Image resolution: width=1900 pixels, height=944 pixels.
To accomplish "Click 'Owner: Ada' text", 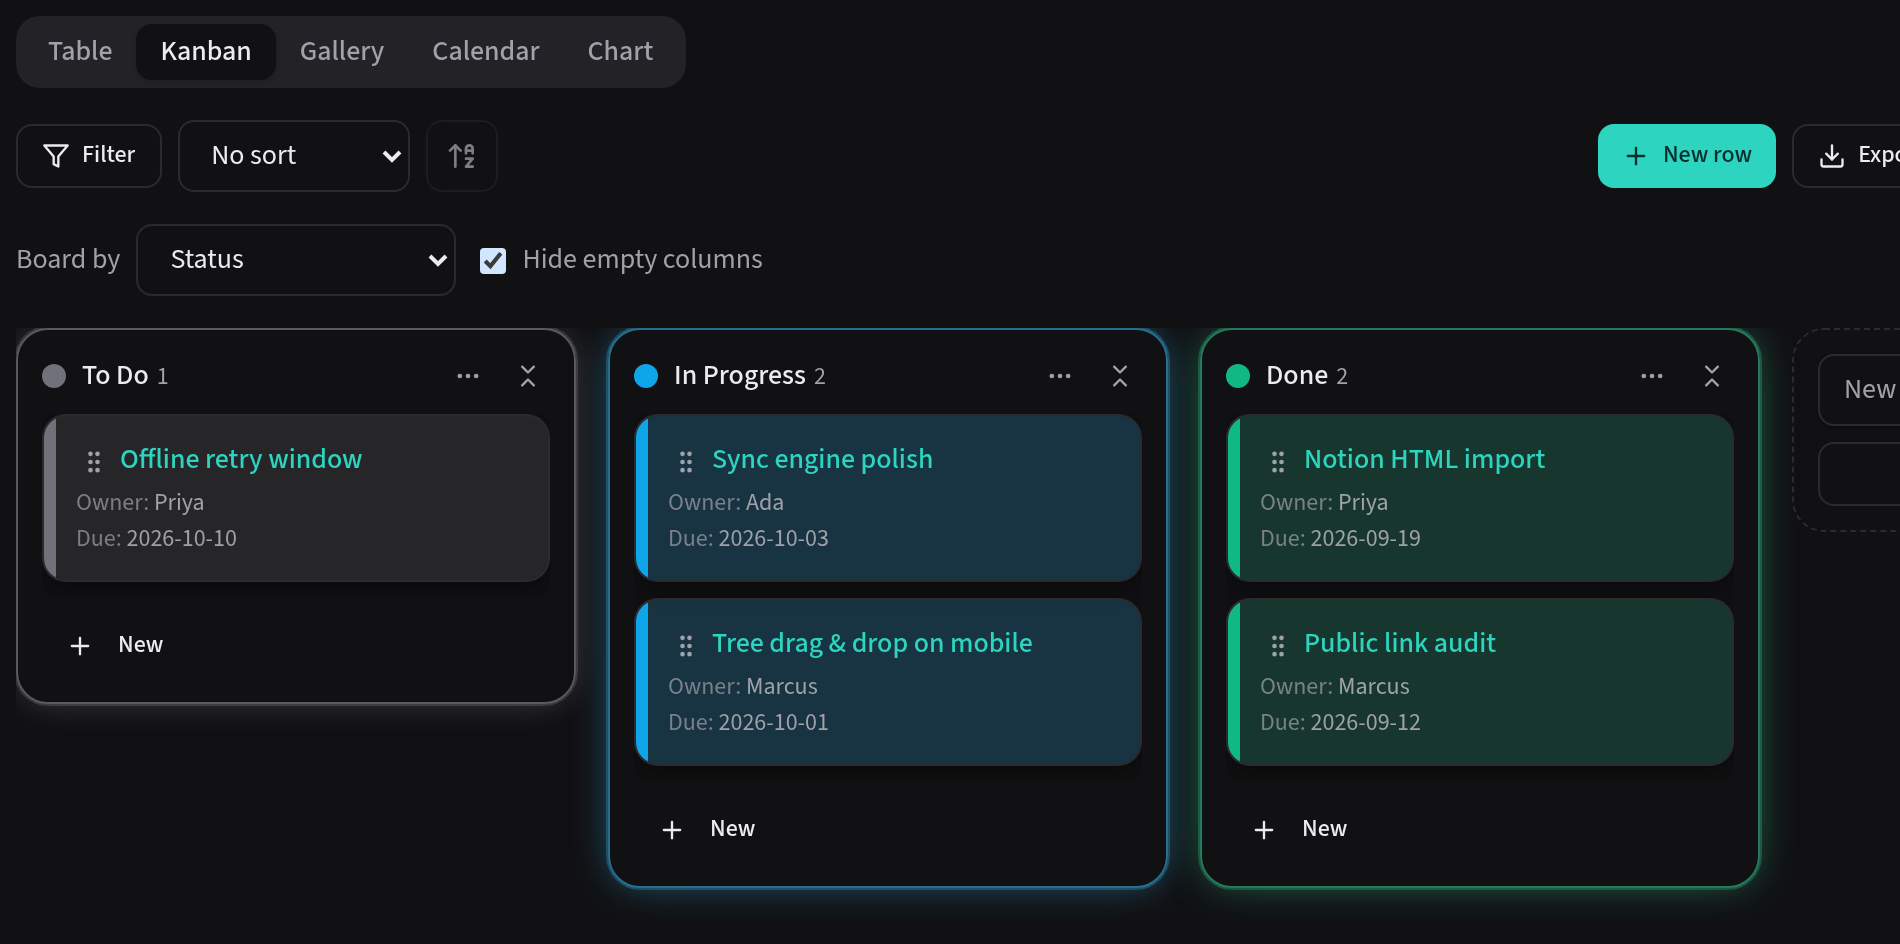I will point(726,502).
